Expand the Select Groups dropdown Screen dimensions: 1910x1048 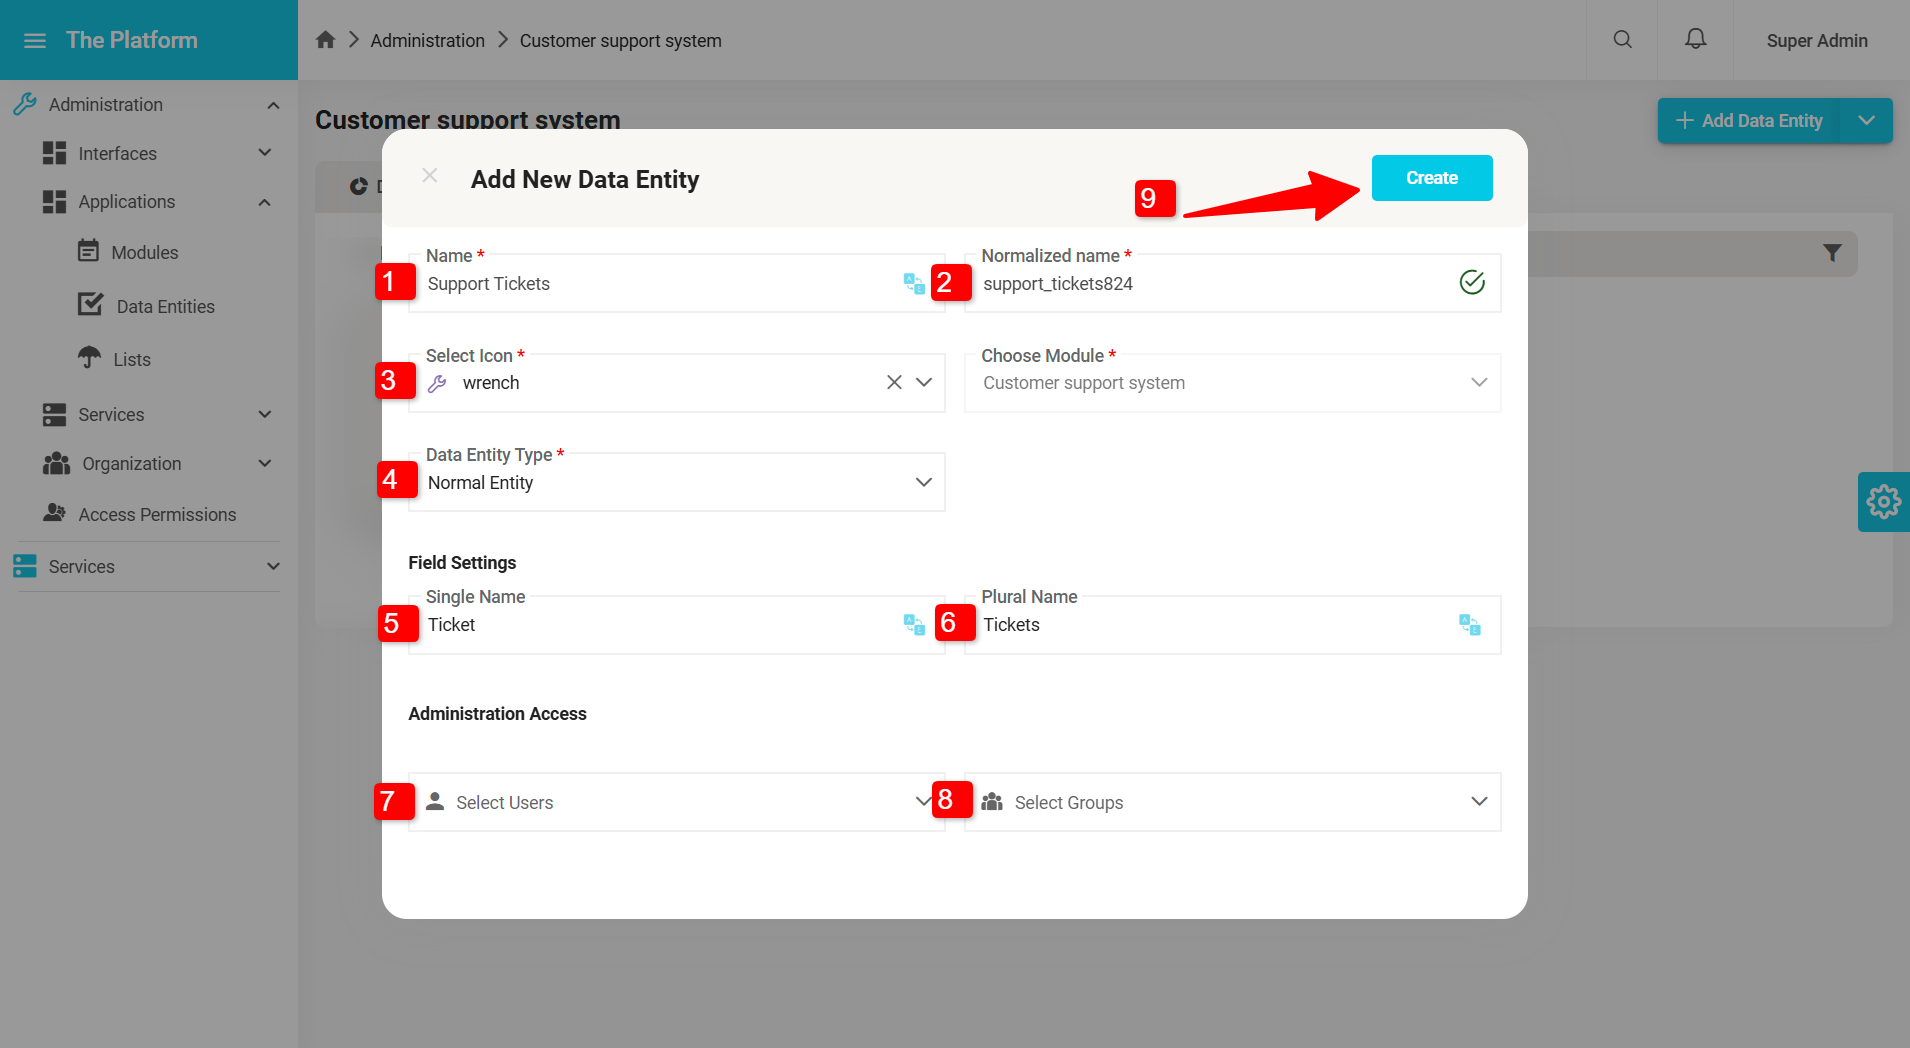click(1478, 801)
